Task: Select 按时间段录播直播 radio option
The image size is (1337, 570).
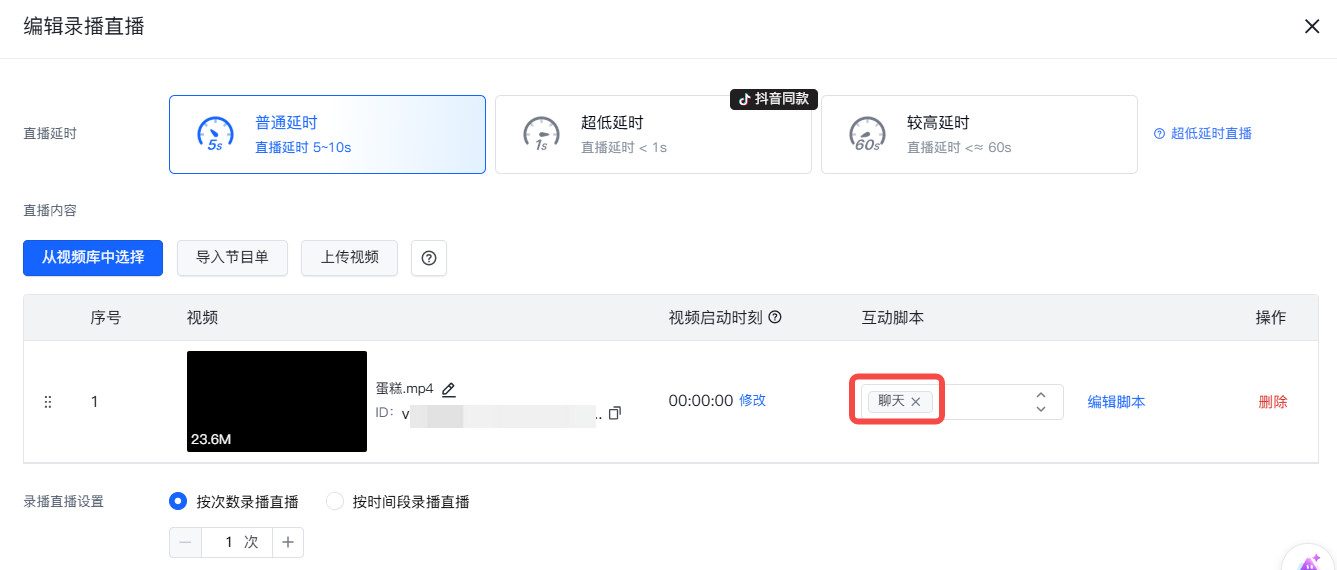Action: tap(335, 501)
